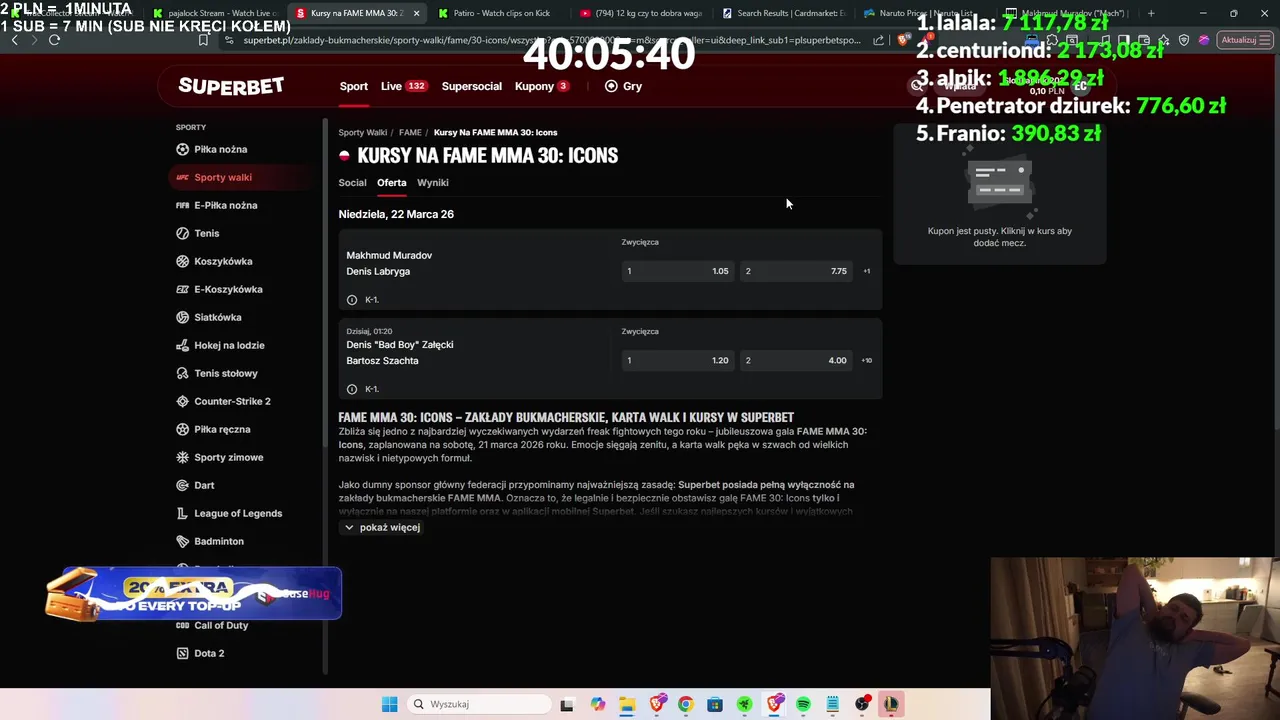Close the Kursy na FAME MMA 30 tab
This screenshot has height=720, width=1280.
416,13
